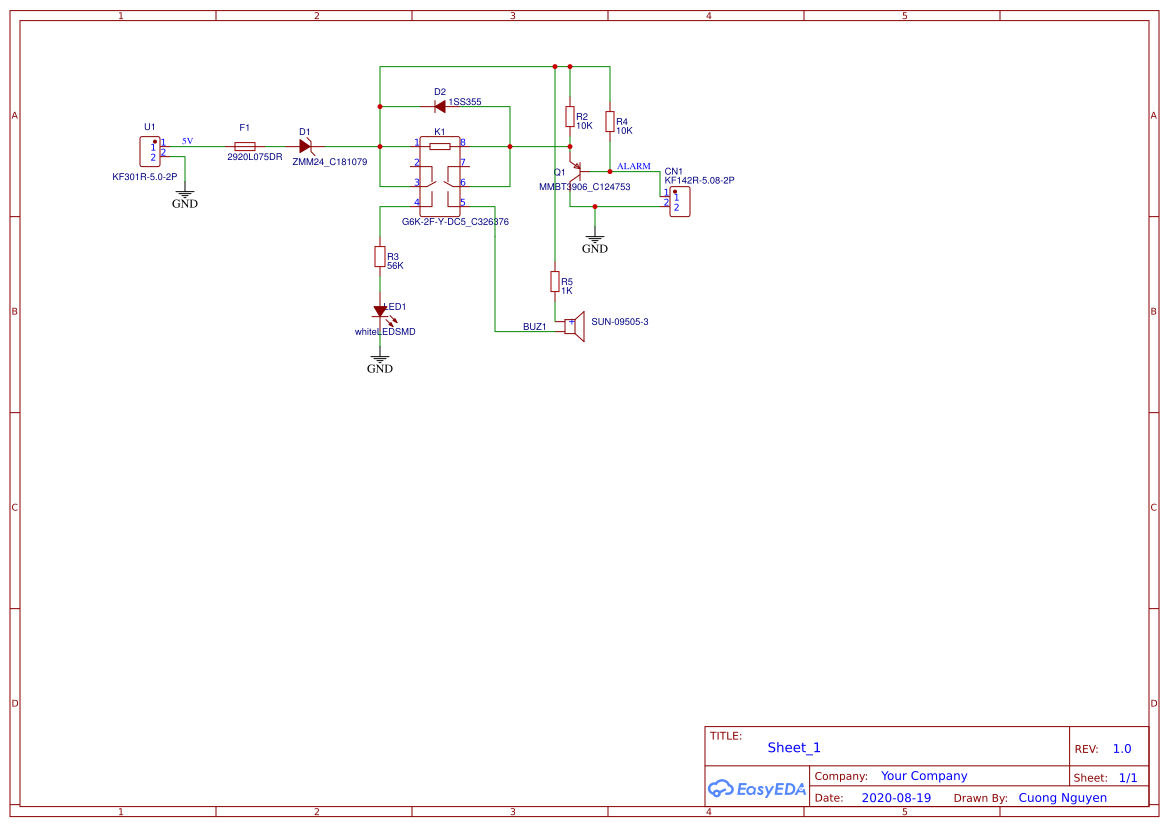1169x827 pixels.
Task: Click the sheet number 1/1
Action: coord(1128,778)
